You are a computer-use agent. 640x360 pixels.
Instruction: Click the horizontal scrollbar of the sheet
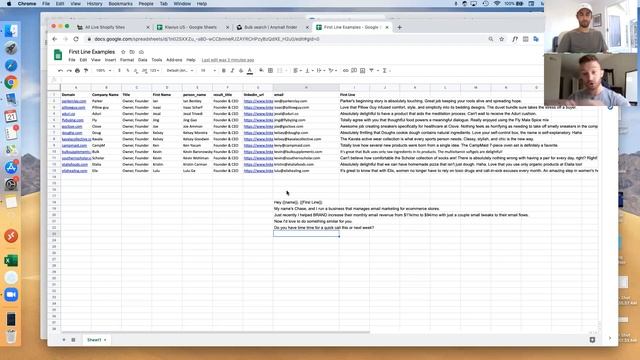click(x=216, y=332)
